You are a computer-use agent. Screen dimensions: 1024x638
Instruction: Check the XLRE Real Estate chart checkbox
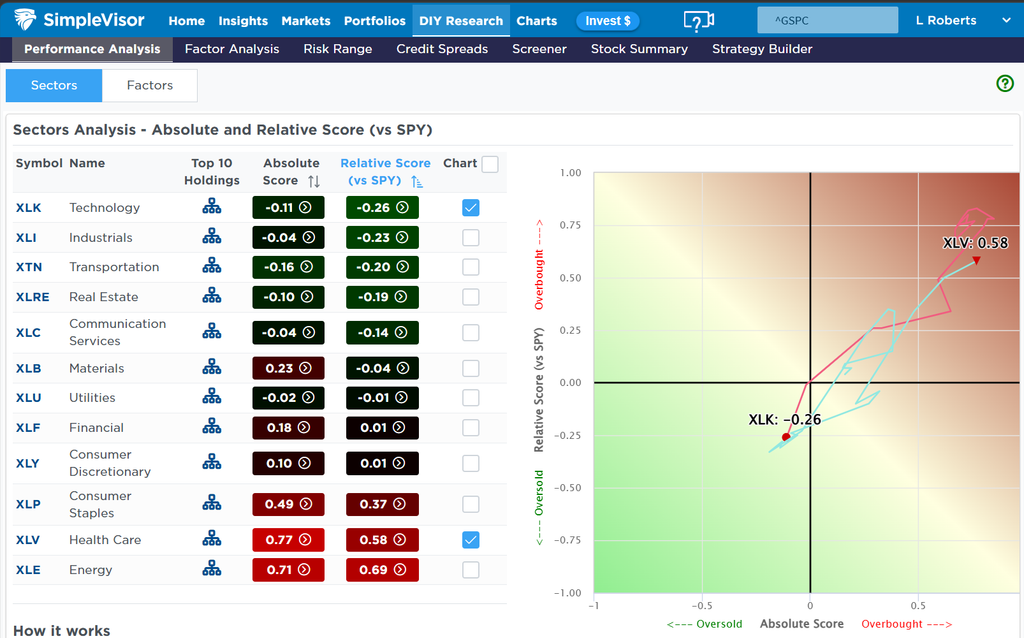[x=471, y=297]
